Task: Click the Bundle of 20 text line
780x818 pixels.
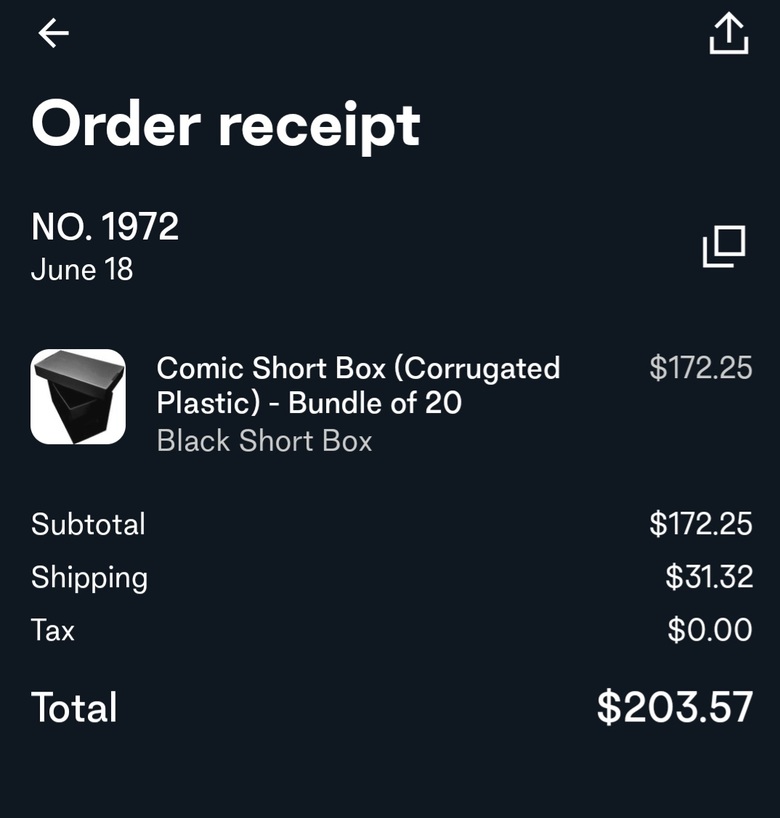Action: (309, 403)
